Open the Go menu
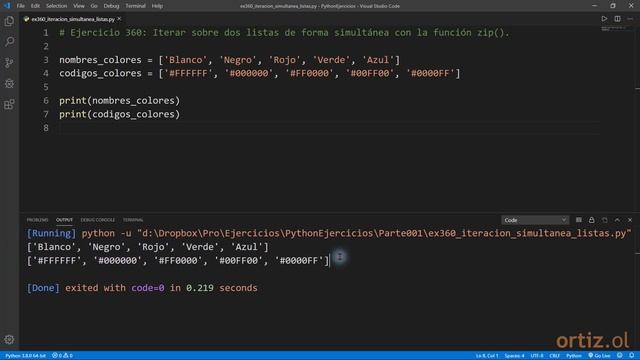 tap(94, 6)
